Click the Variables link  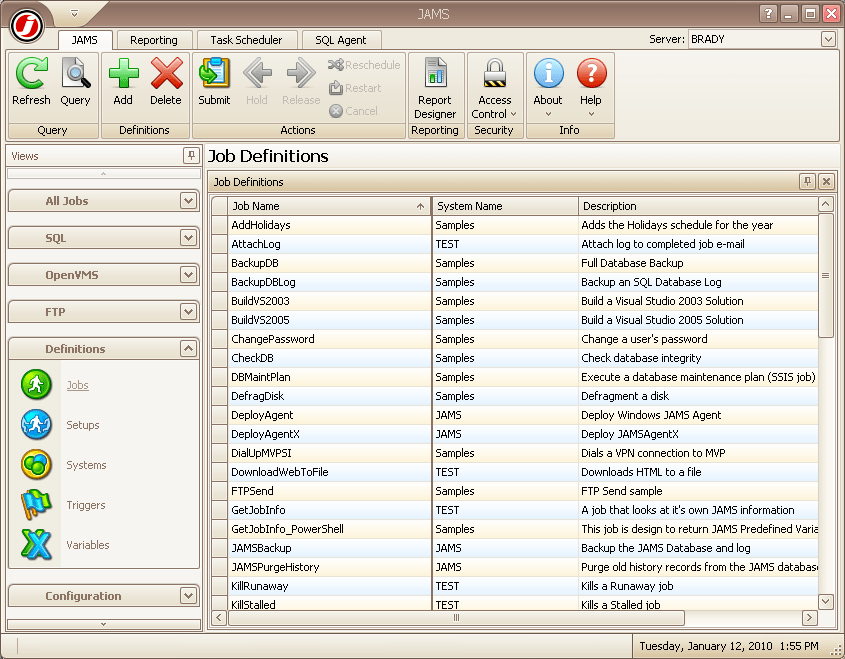pyautogui.click(x=88, y=545)
